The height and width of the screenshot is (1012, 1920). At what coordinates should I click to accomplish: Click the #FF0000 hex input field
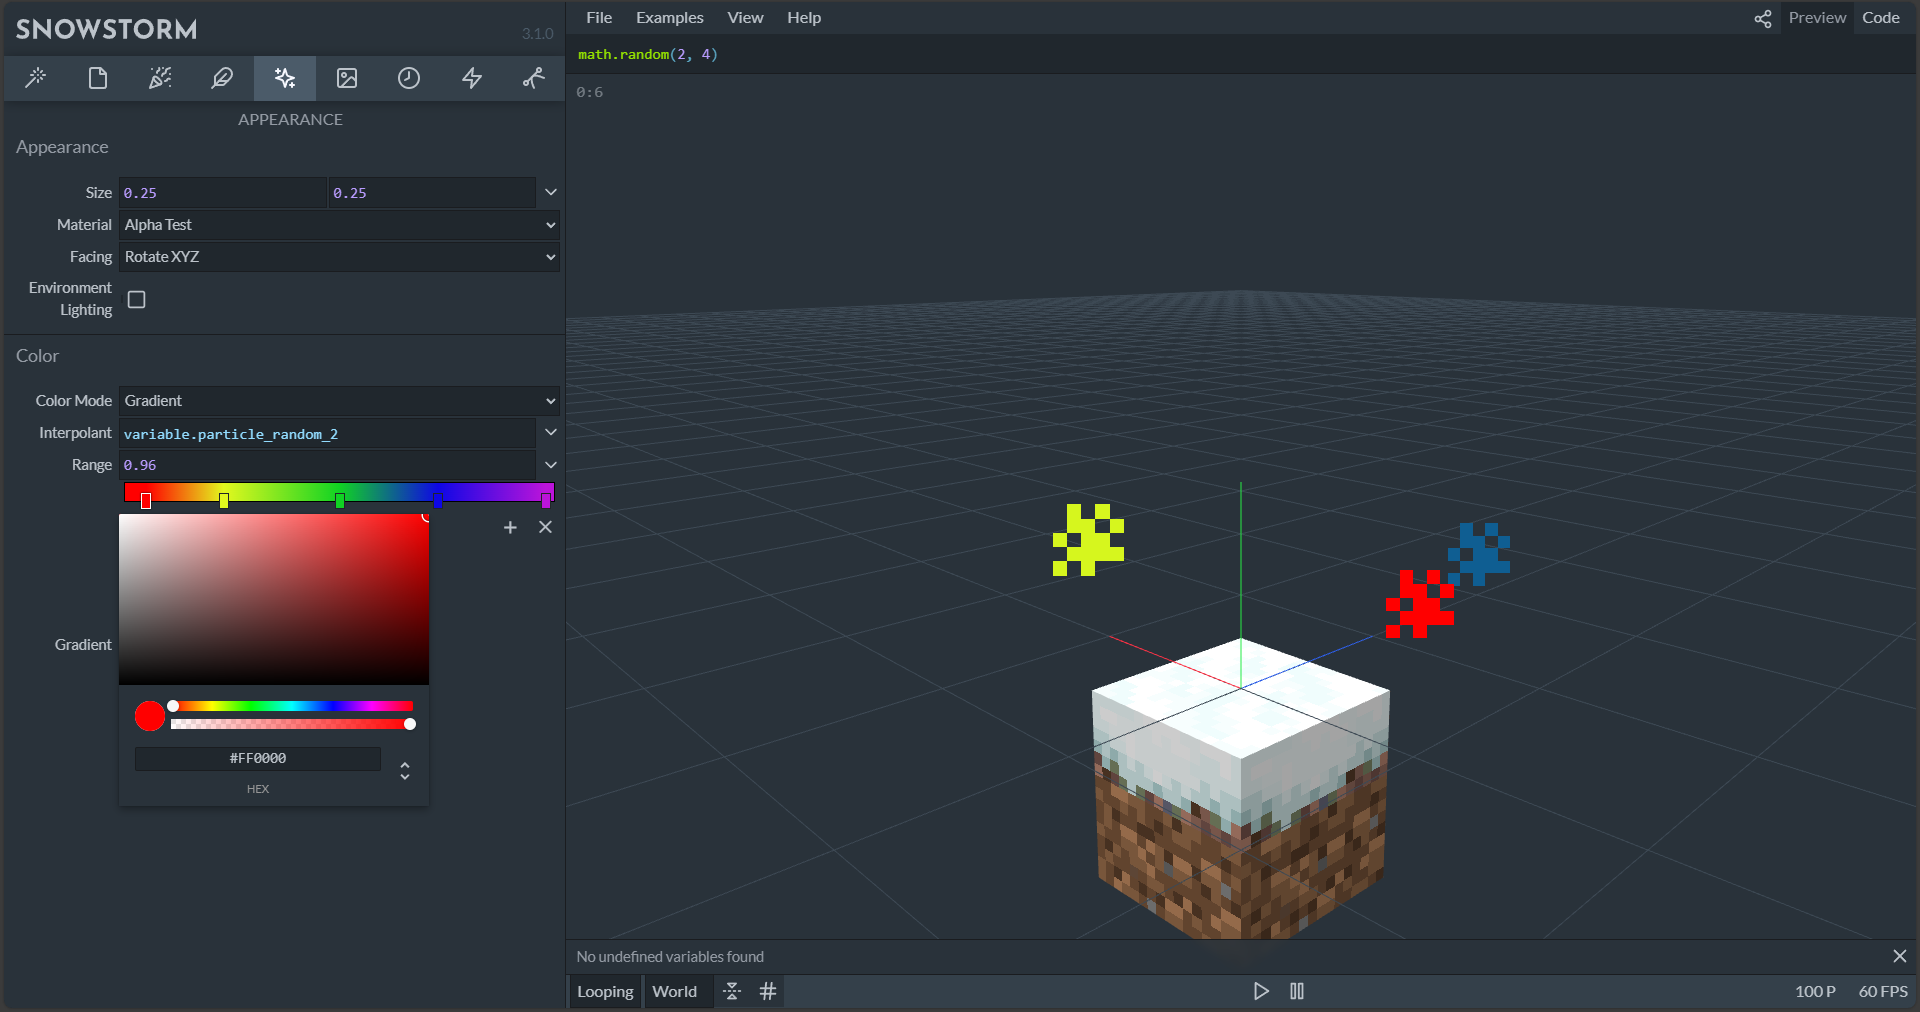point(258,758)
